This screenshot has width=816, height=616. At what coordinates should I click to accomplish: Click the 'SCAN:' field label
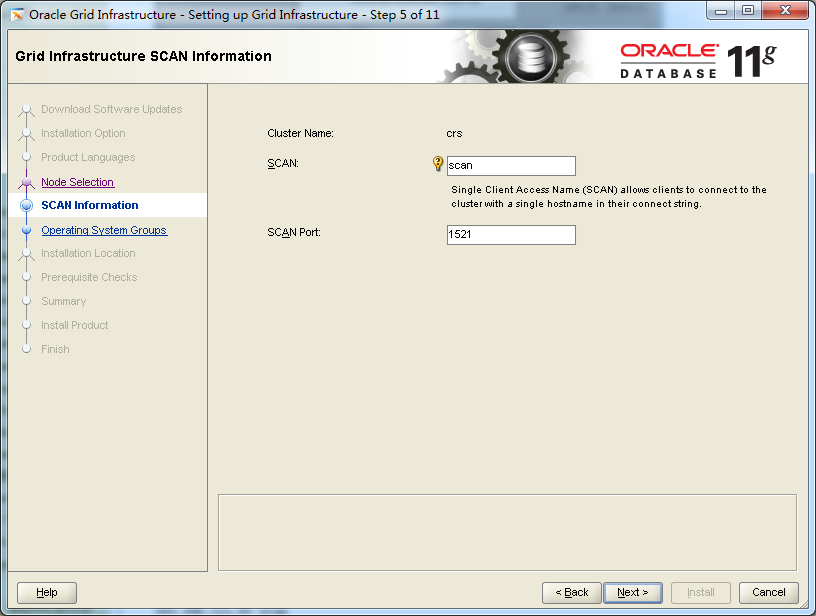click(x=283, y=163)
